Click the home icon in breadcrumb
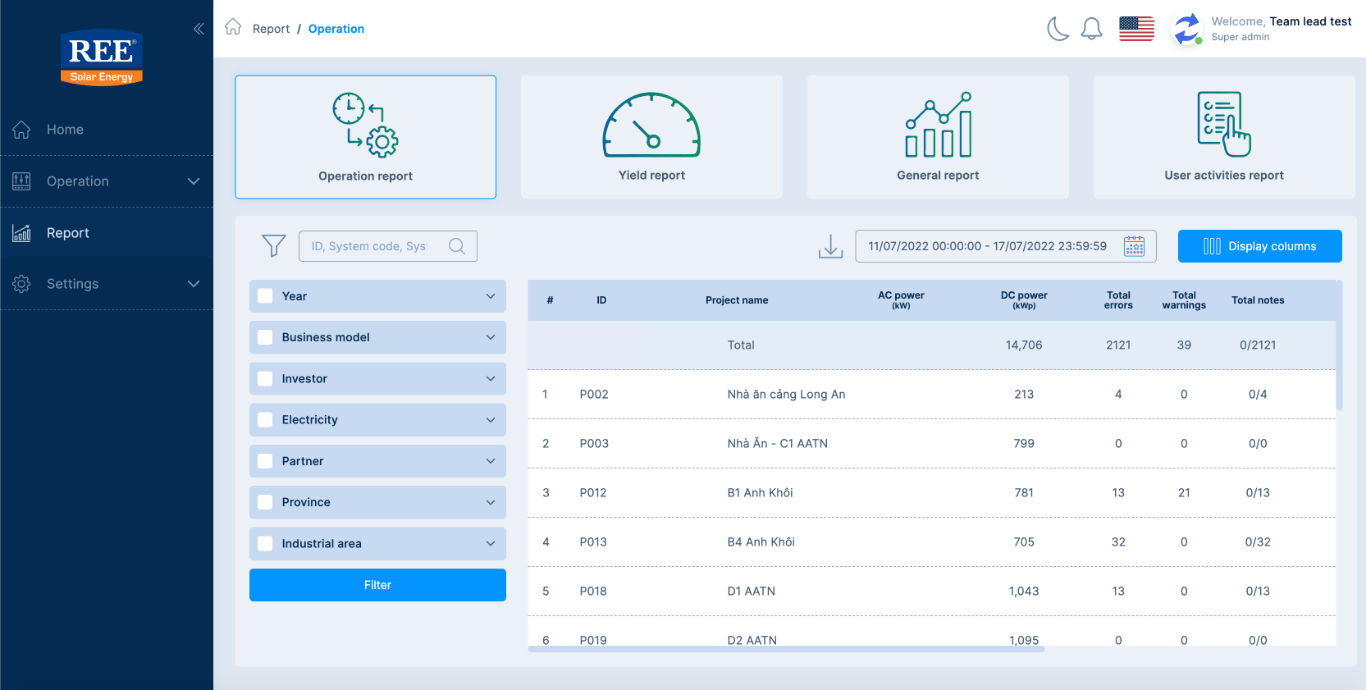 pyautogui.click(x=233, y=28)
